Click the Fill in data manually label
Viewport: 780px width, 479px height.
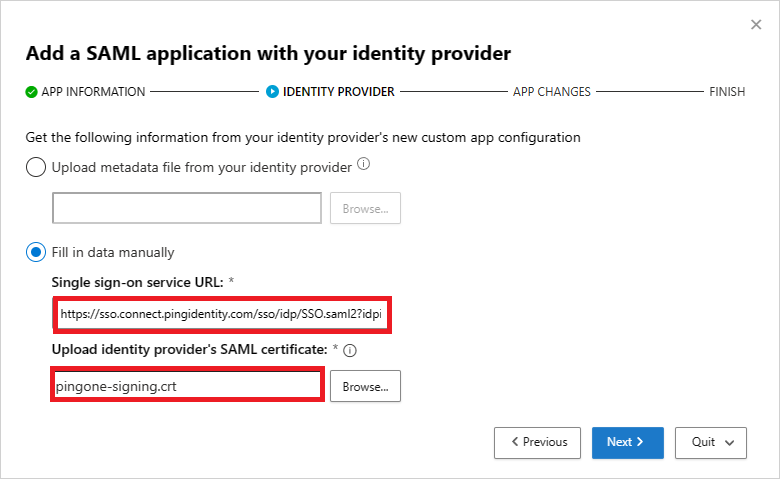113,252
